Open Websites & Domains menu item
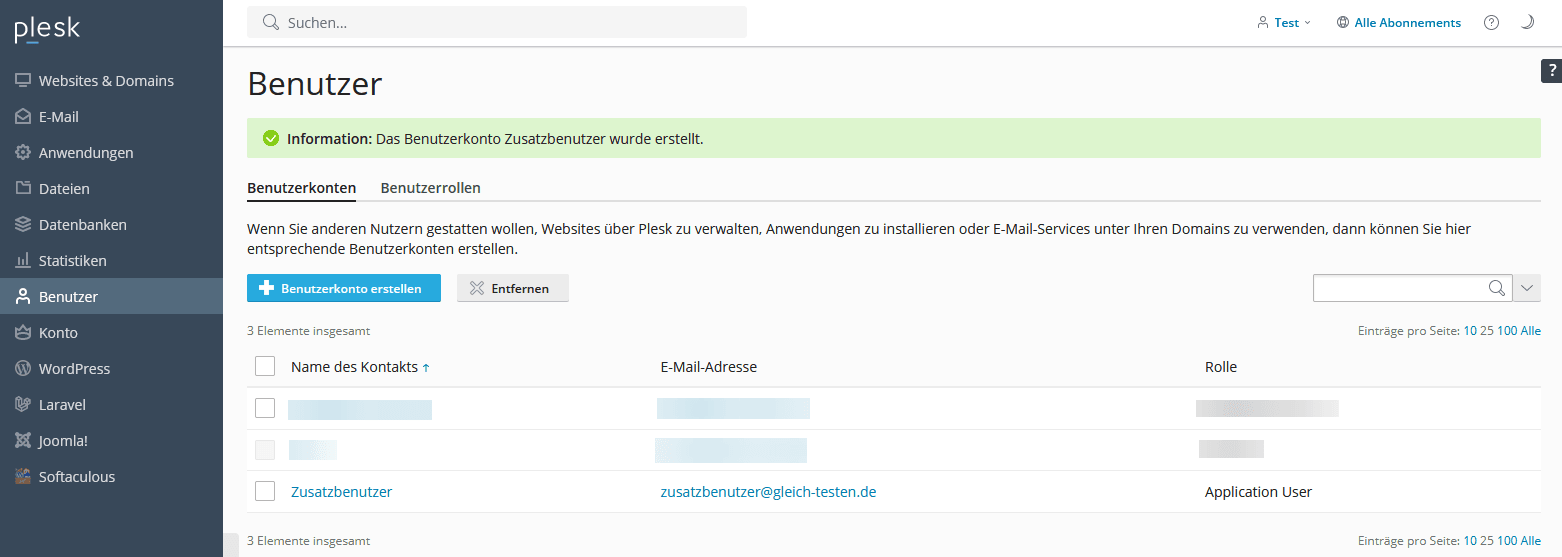 (x=106, y=81)
